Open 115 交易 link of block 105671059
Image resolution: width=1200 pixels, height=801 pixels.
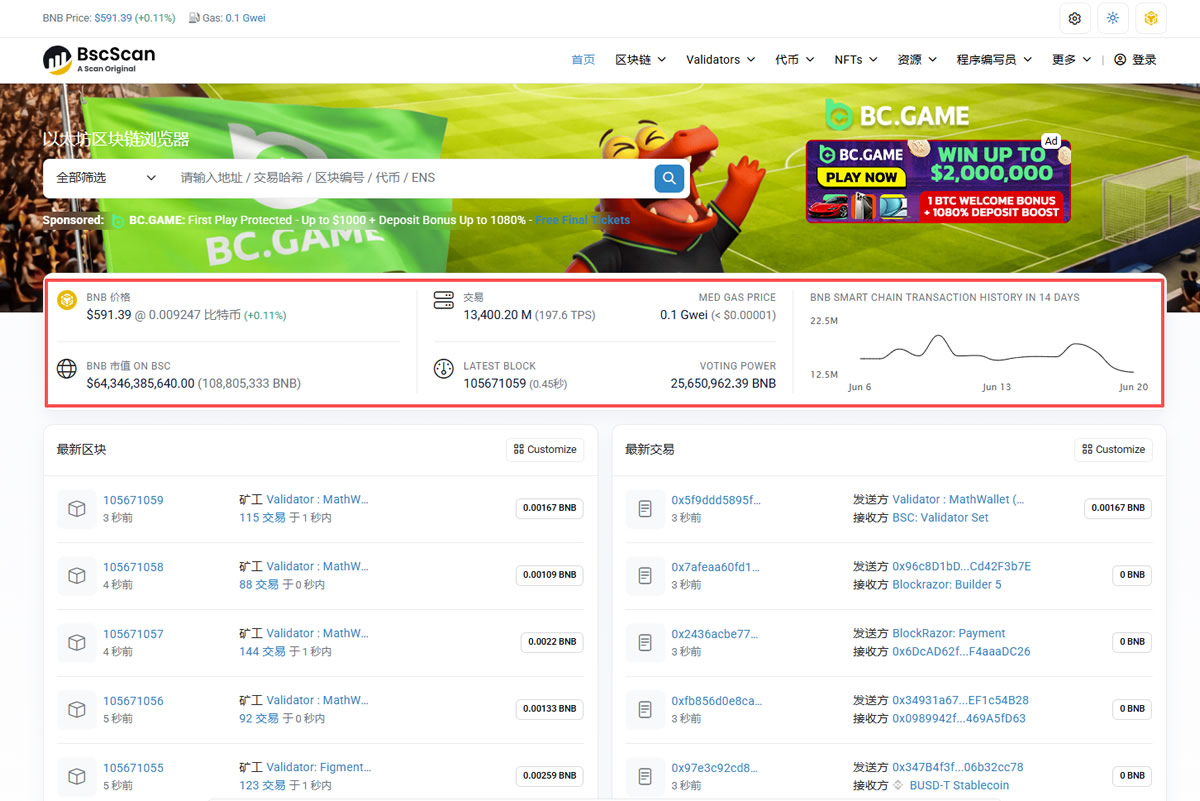[262, 518]
